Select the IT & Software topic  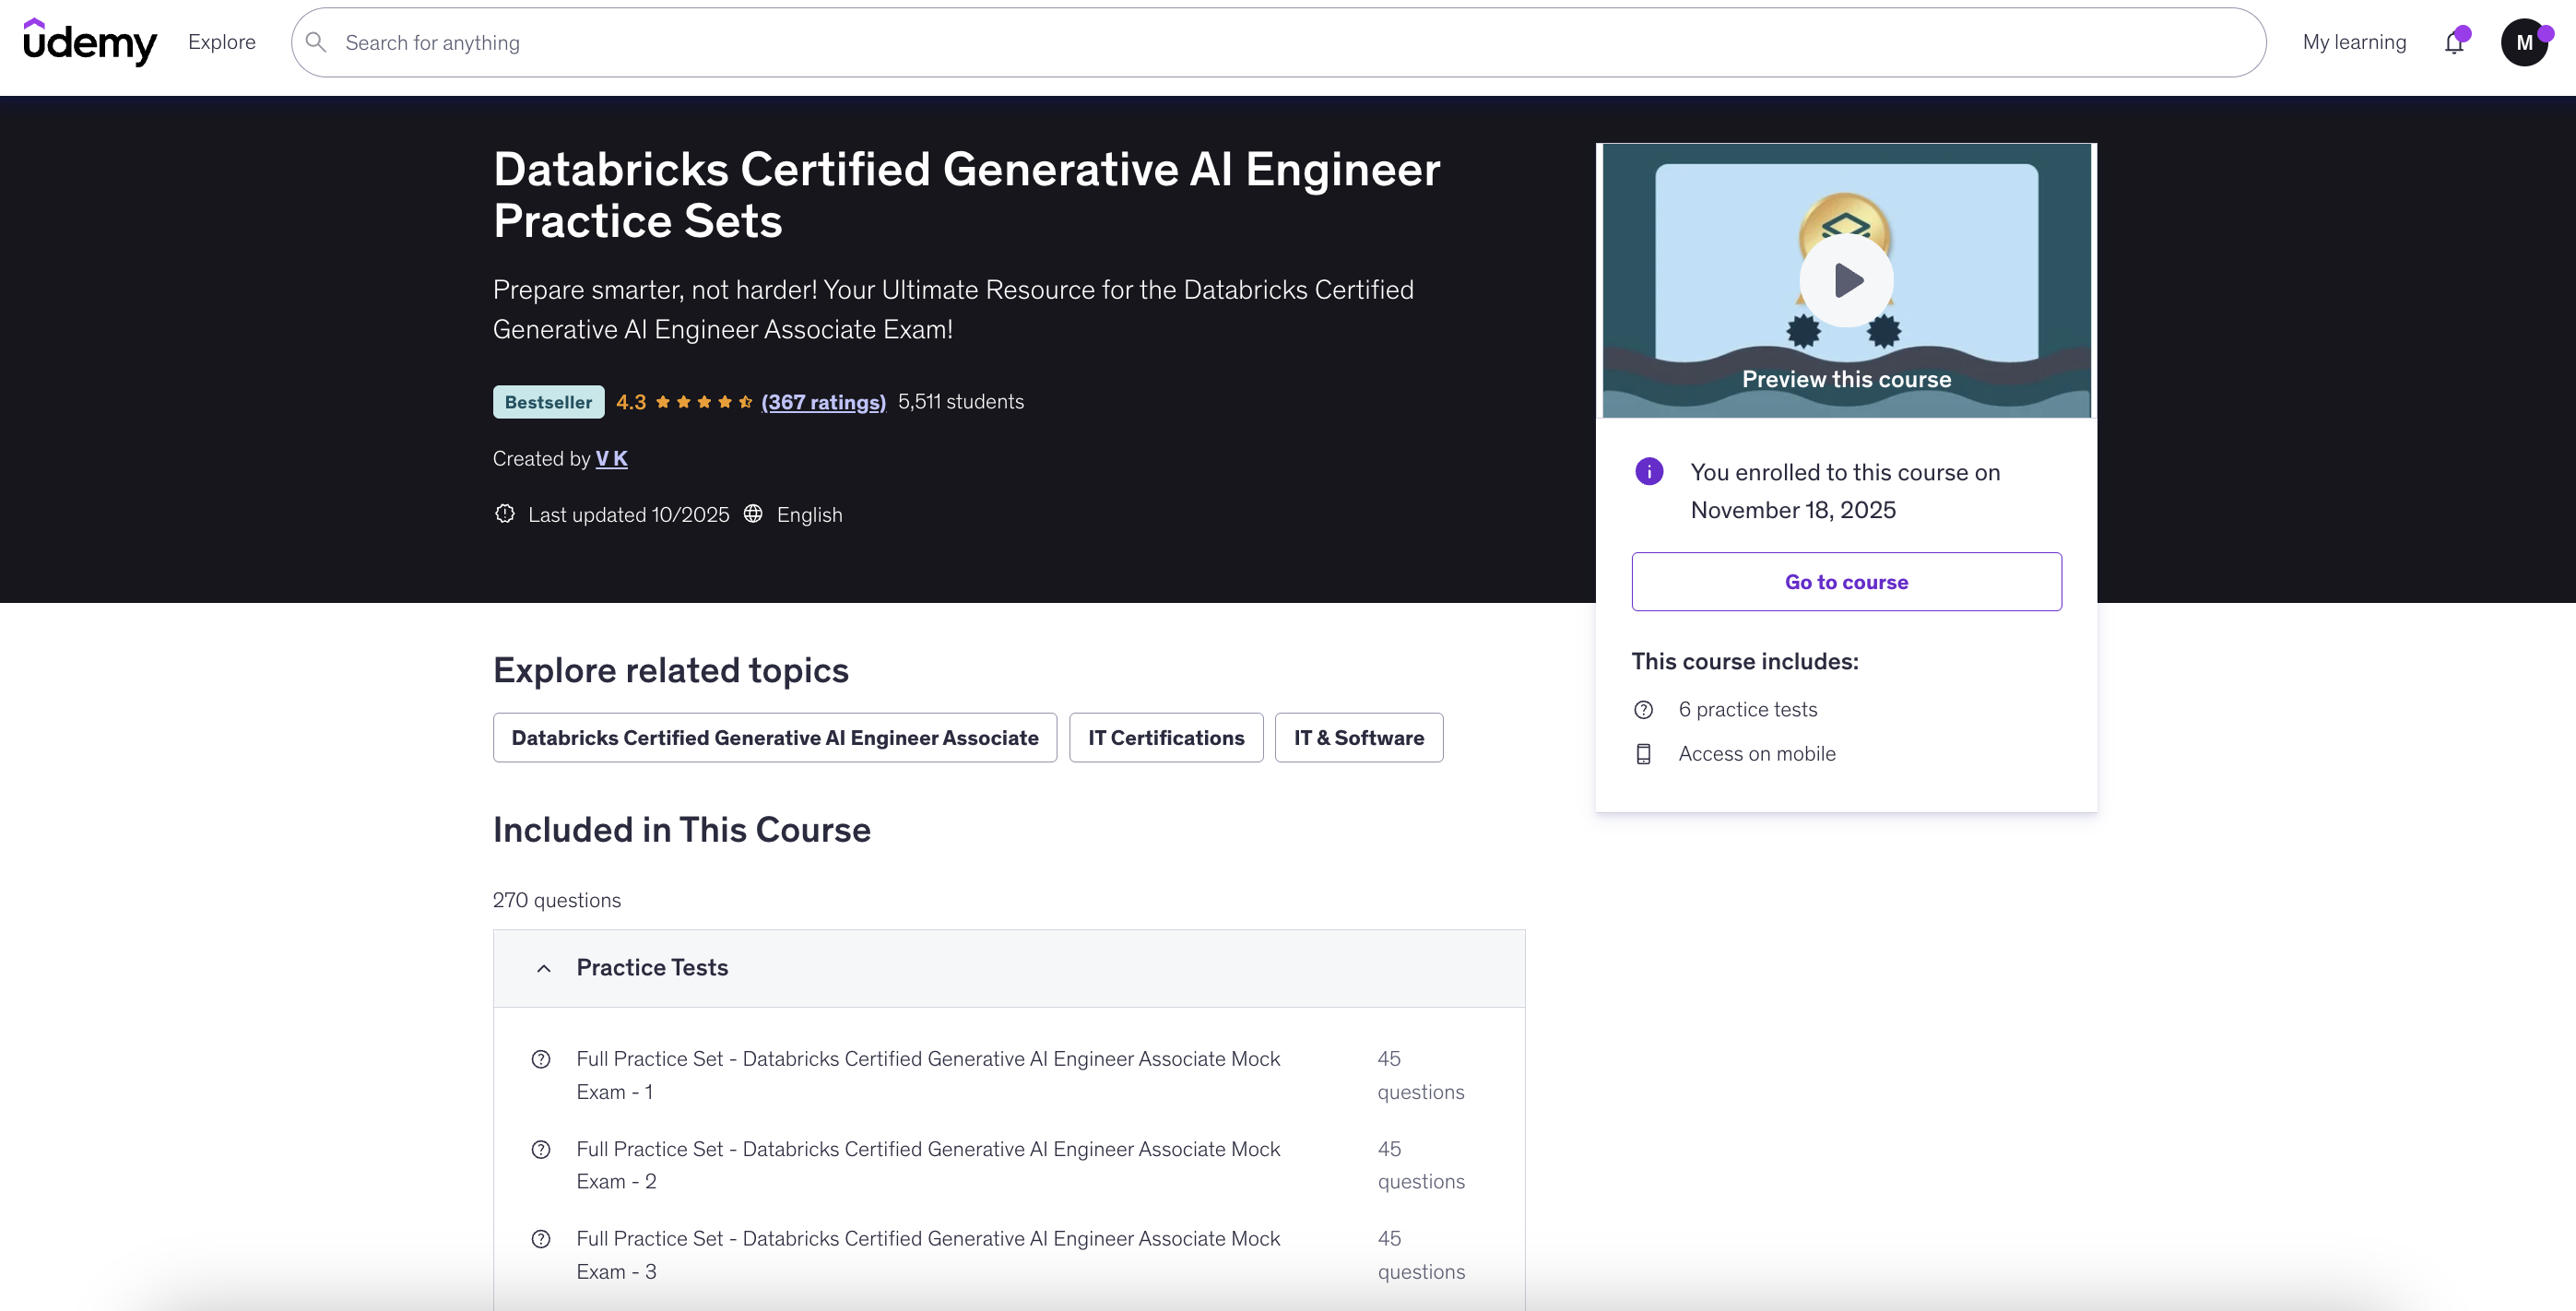[x=1358, y=738]
